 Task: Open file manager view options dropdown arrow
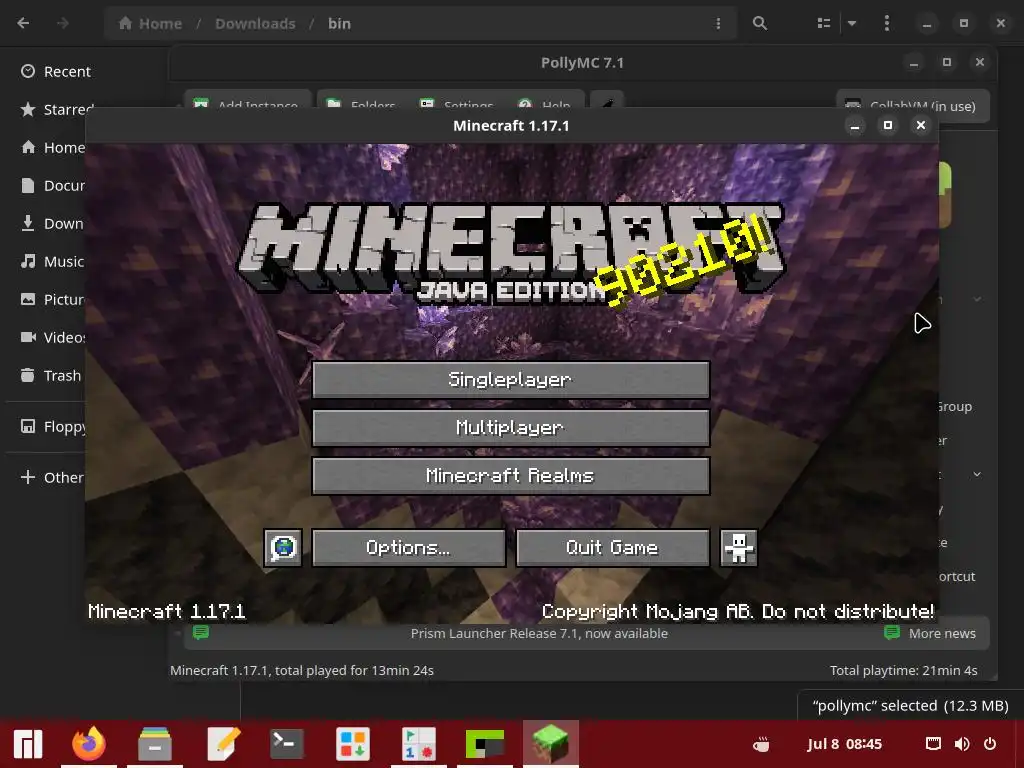tap(852, 24)
